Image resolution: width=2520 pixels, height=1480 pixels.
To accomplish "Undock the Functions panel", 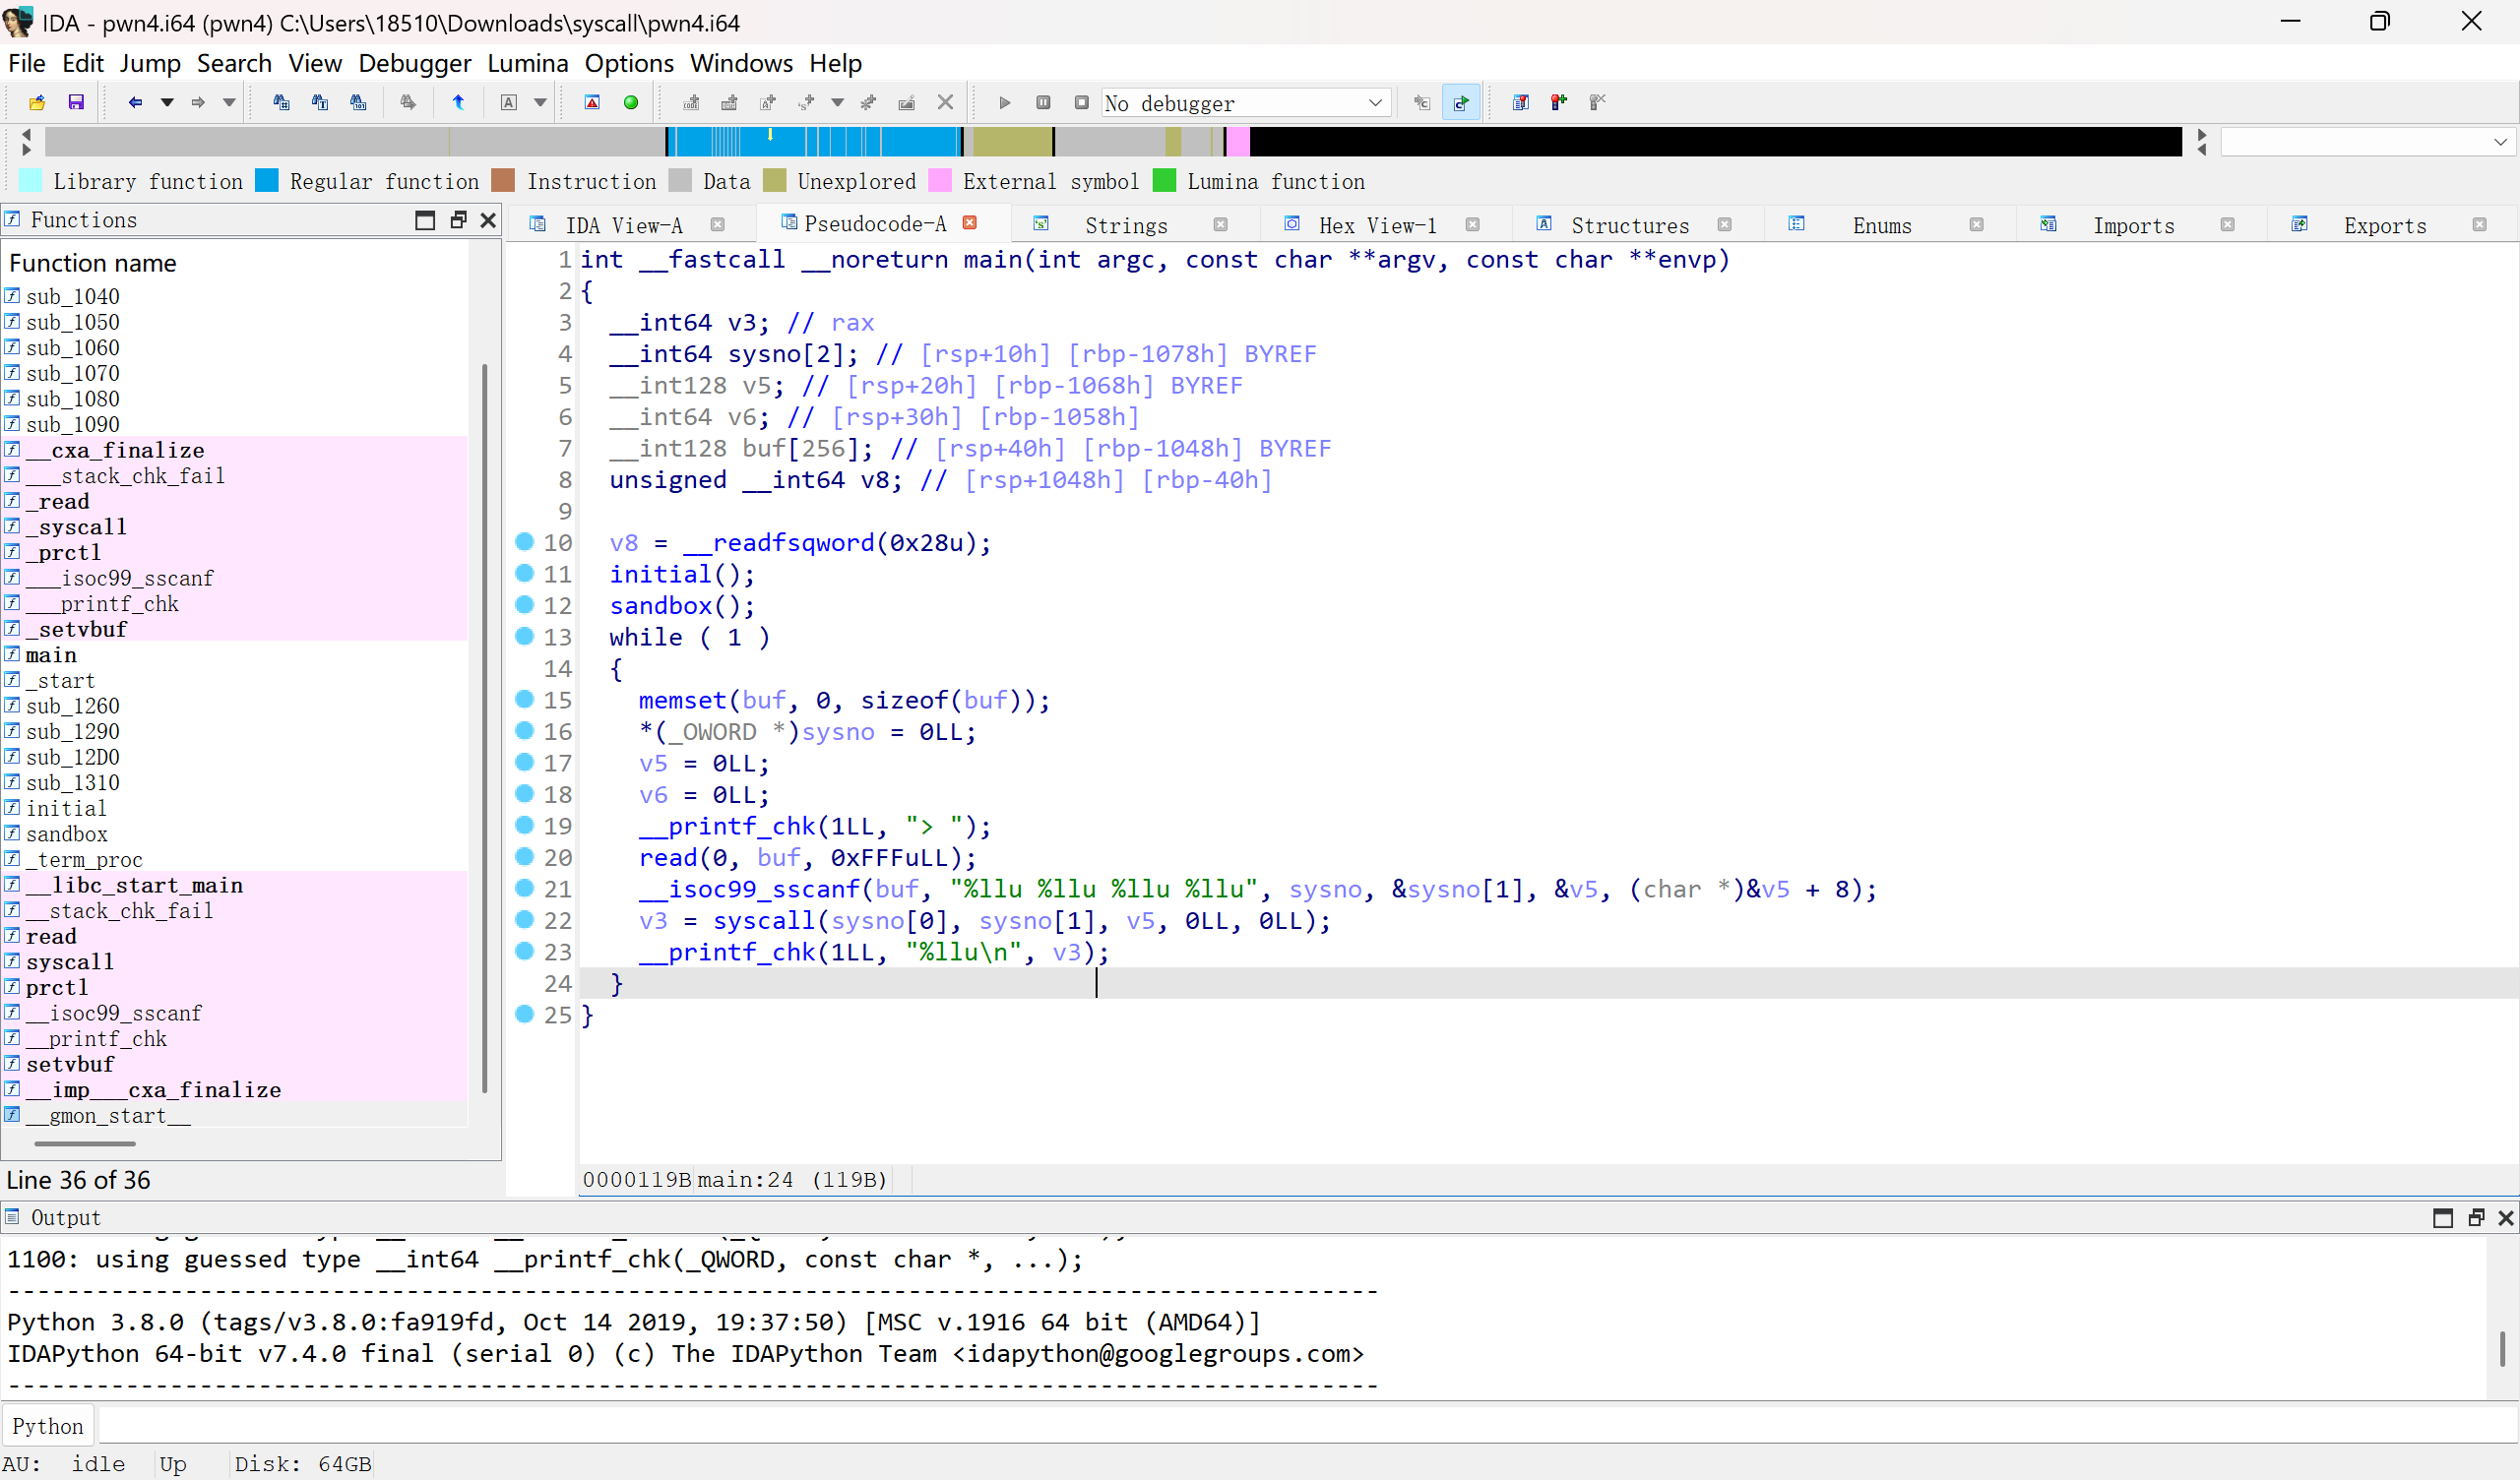I will (458, 220).
